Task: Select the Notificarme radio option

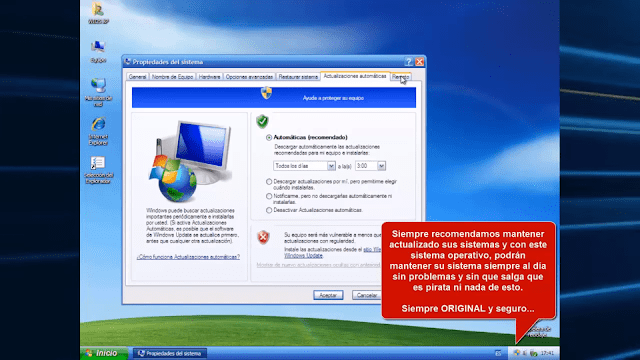Action: 269,196
